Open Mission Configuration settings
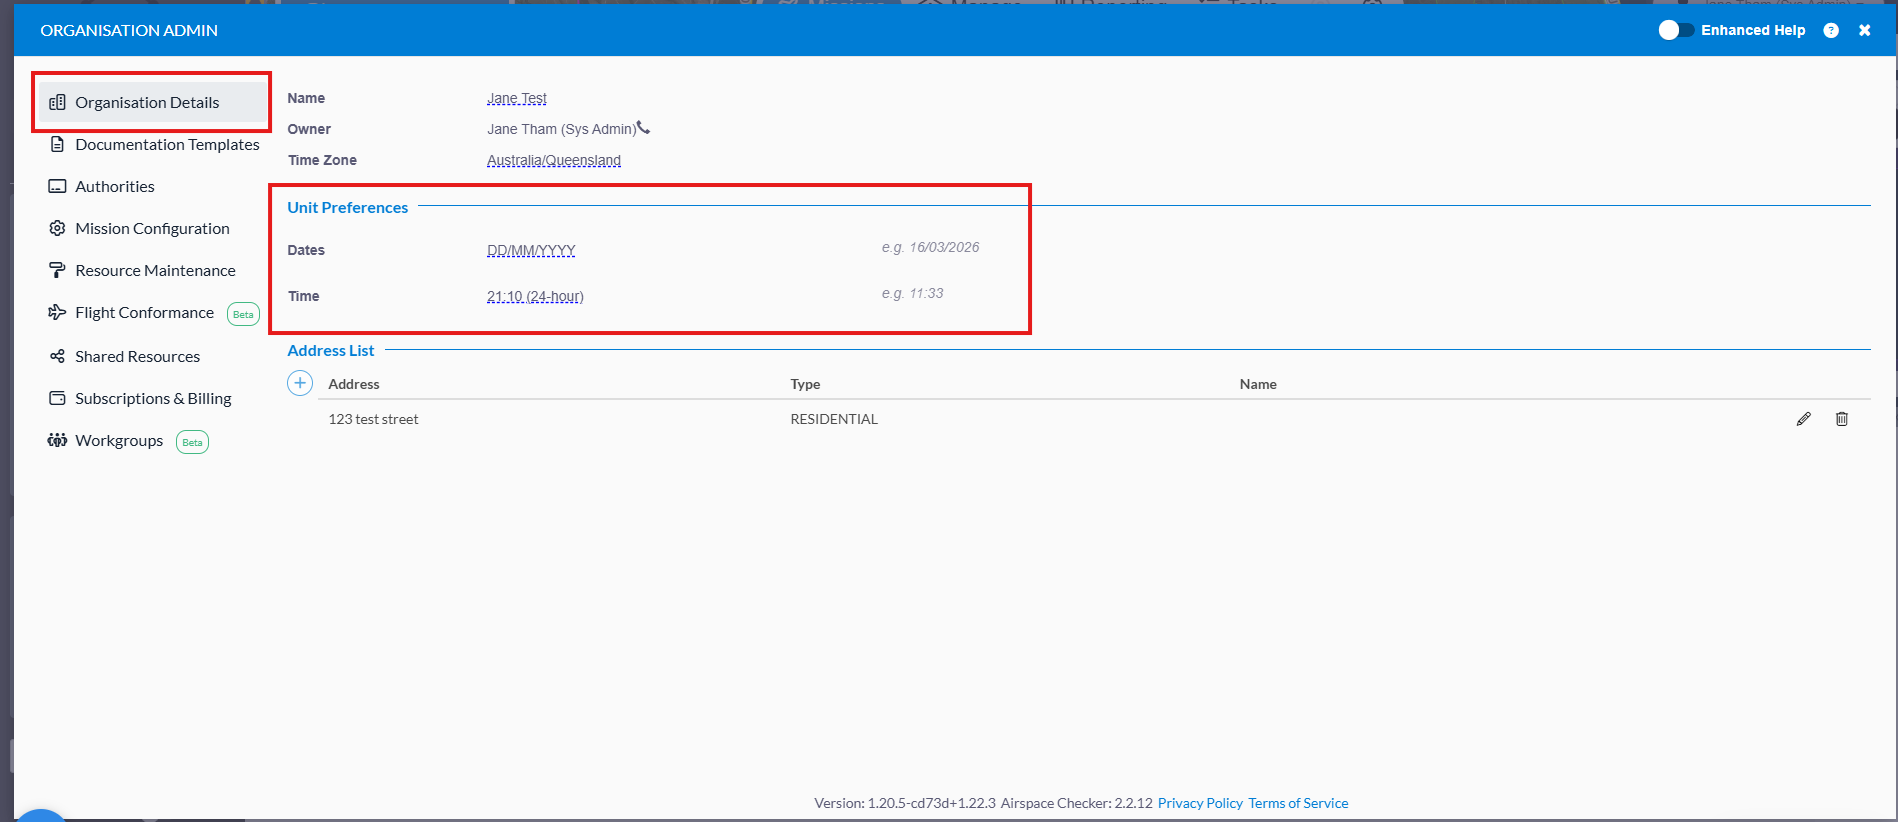 153,228
